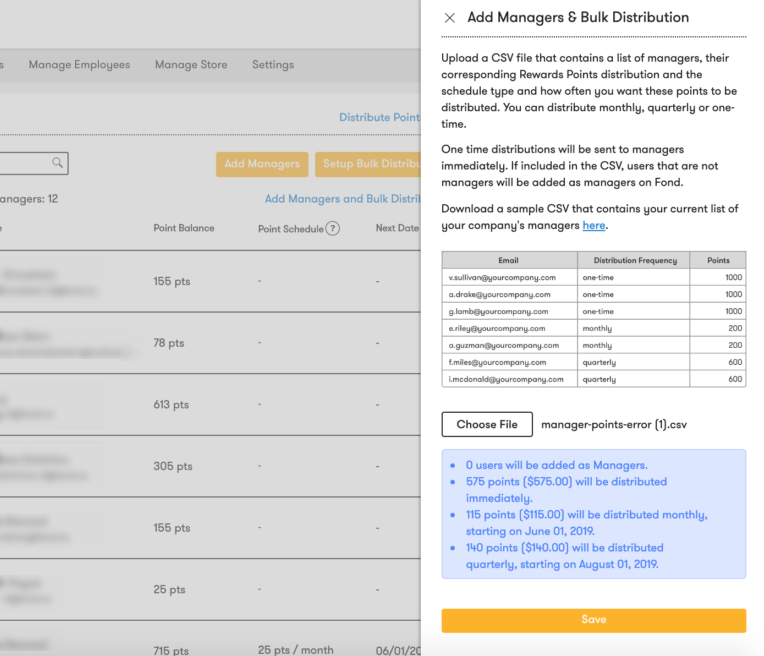Click the Distribute Points link
This screenshot has height=656, width=764.
coord(380,117)
